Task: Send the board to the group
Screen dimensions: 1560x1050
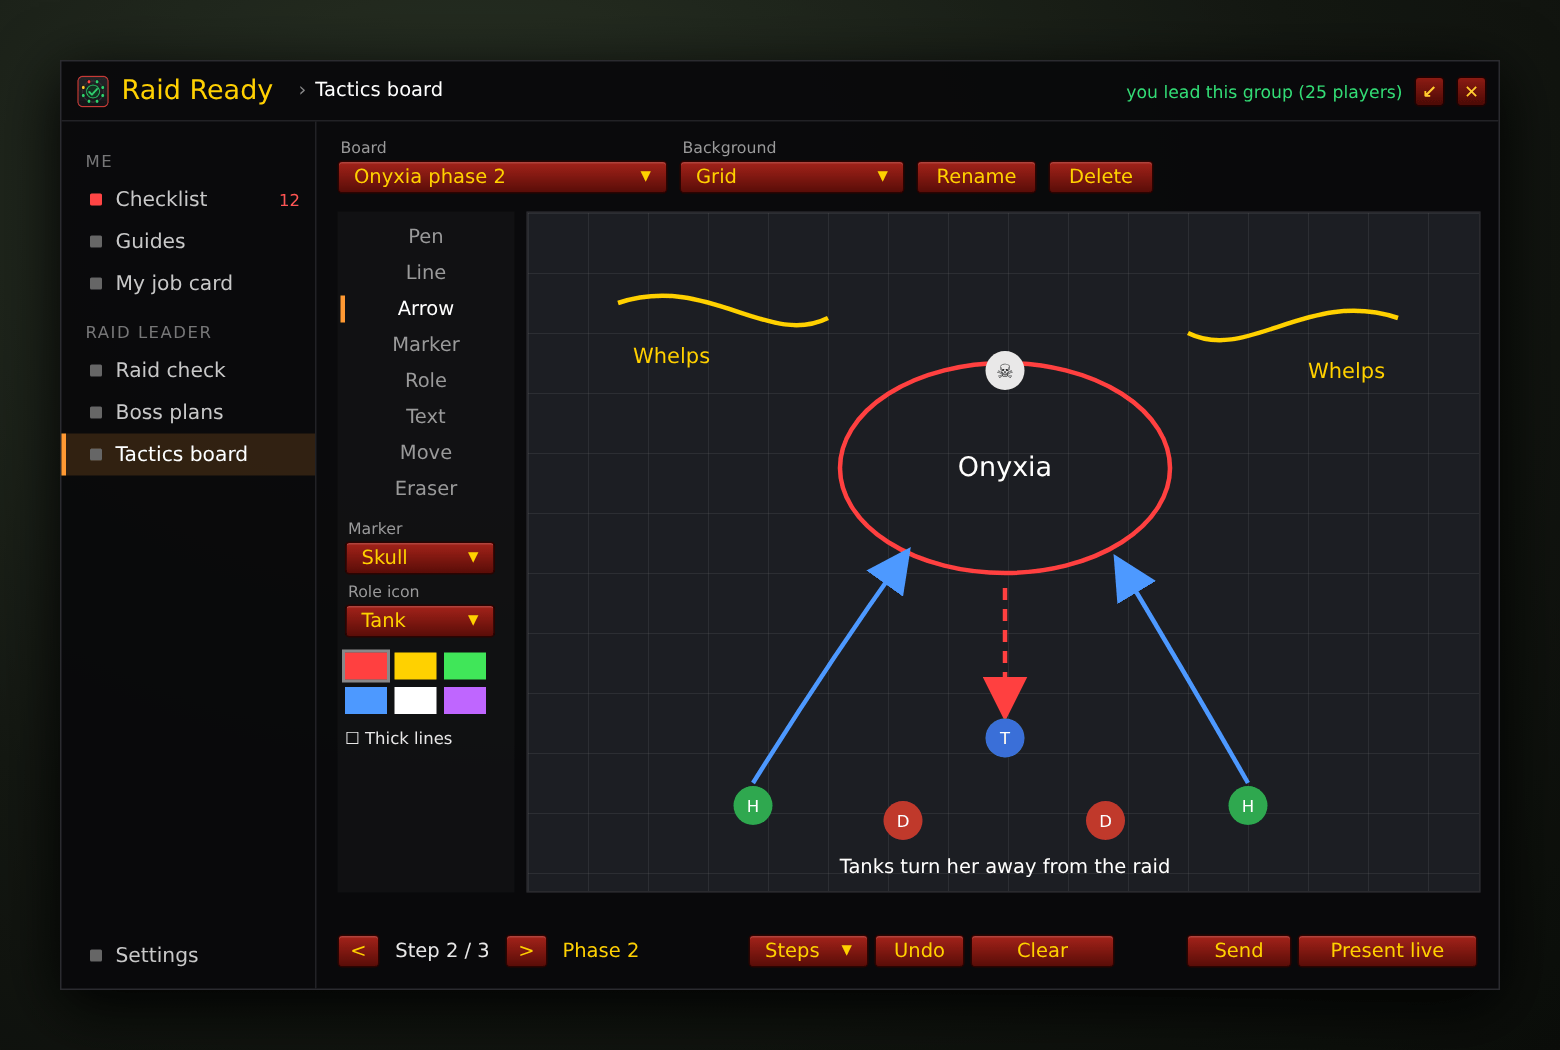Action: click(x=1238, y=950)
